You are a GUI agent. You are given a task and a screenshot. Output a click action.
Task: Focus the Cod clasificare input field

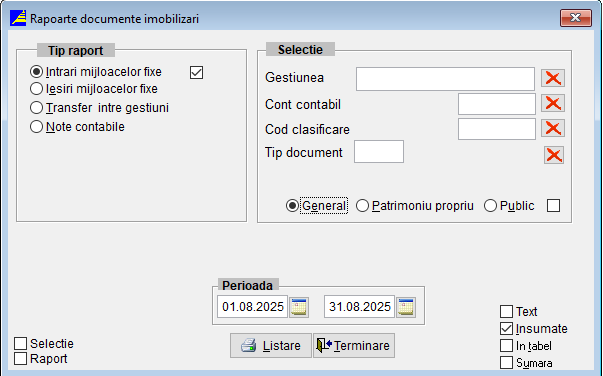[497, 129]
